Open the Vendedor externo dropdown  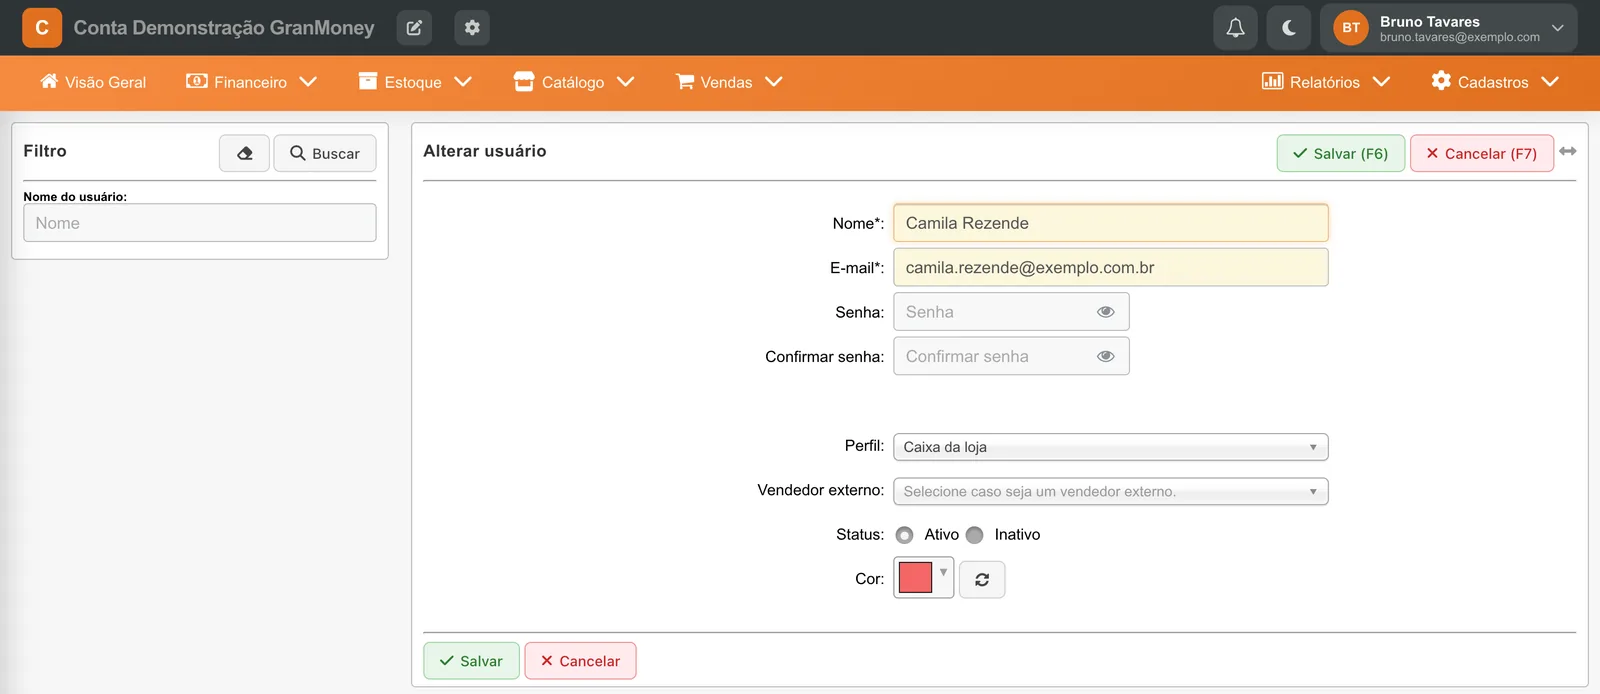(1111, 491)
